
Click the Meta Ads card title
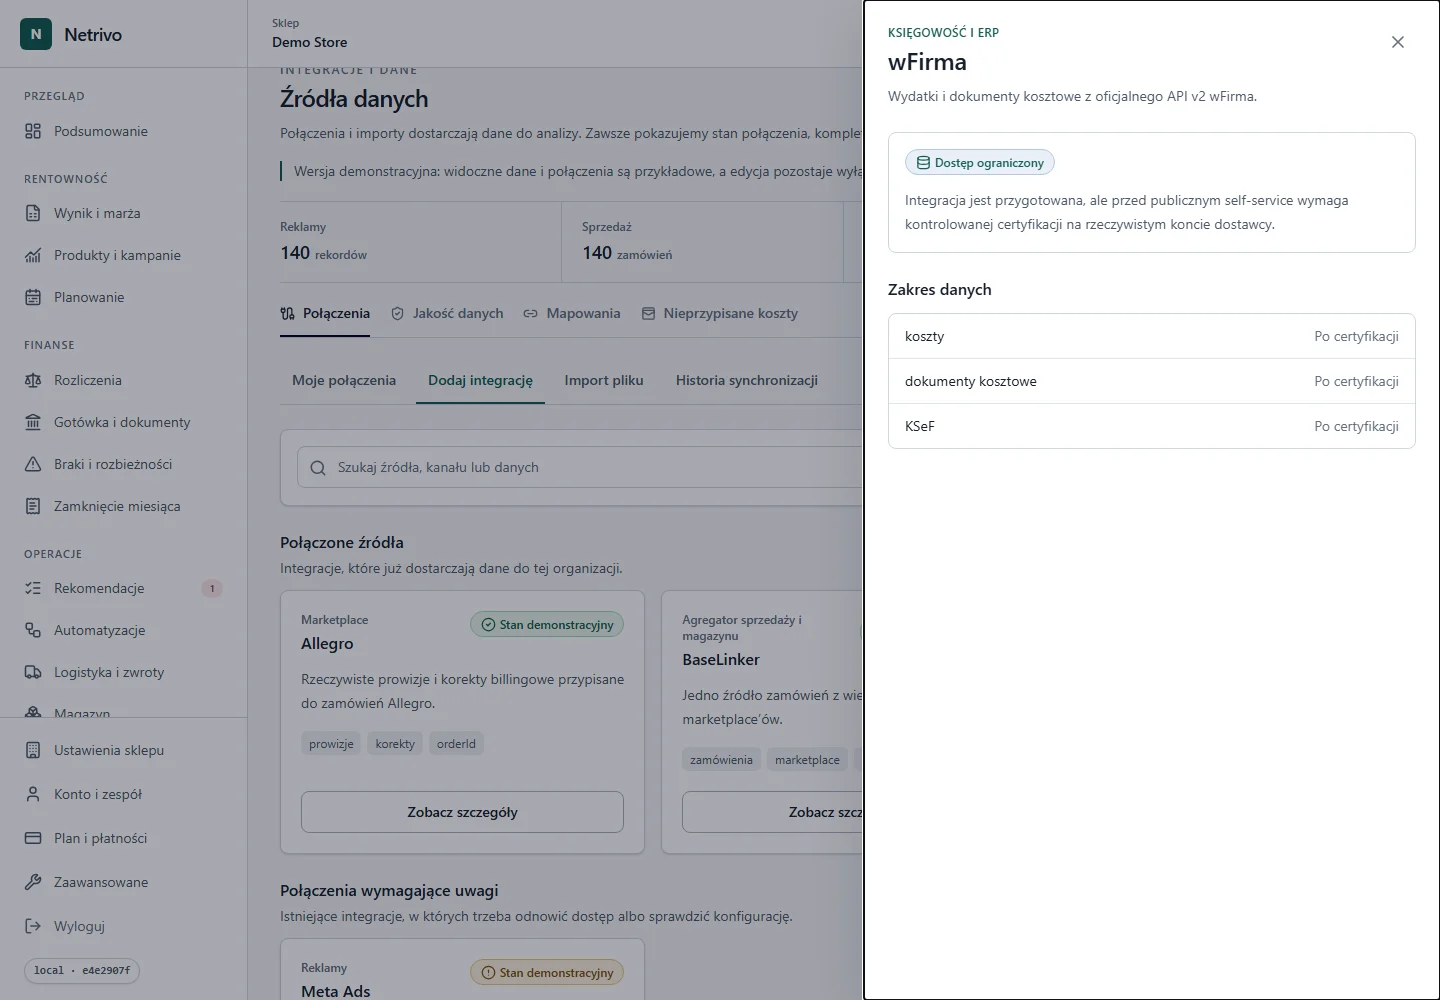[x=336, y=991]
